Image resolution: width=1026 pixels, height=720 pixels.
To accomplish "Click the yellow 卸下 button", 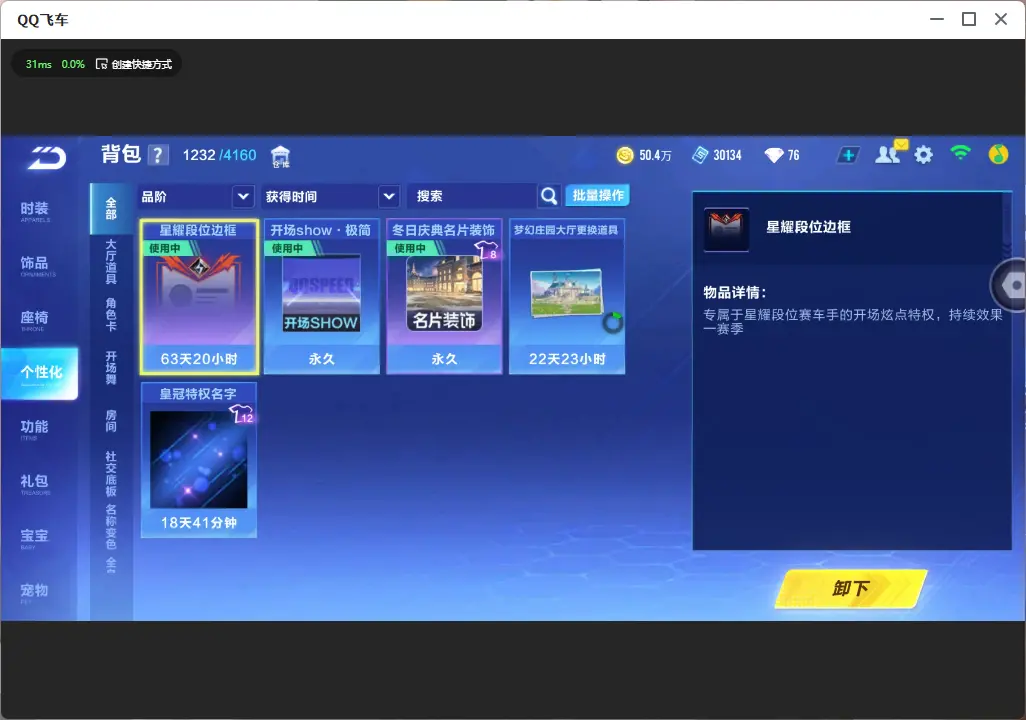I will 851,588.
